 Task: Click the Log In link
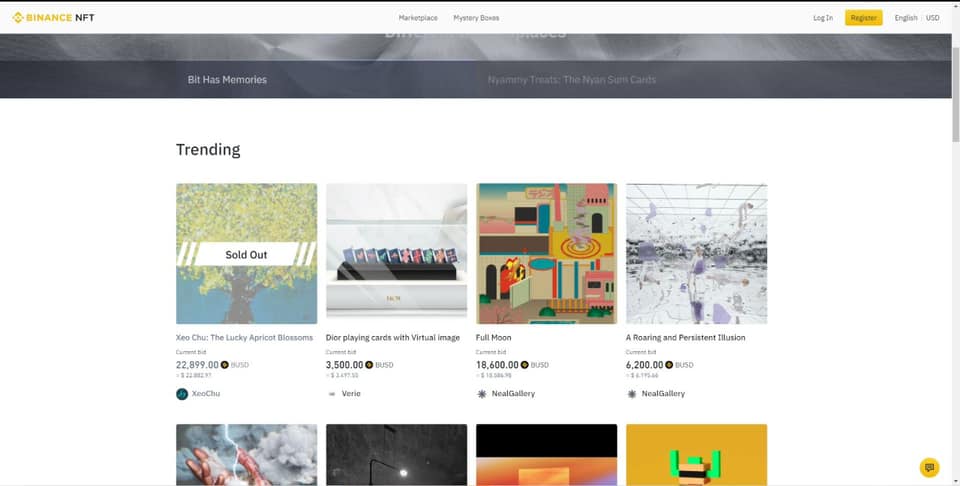tap(822, 18)
